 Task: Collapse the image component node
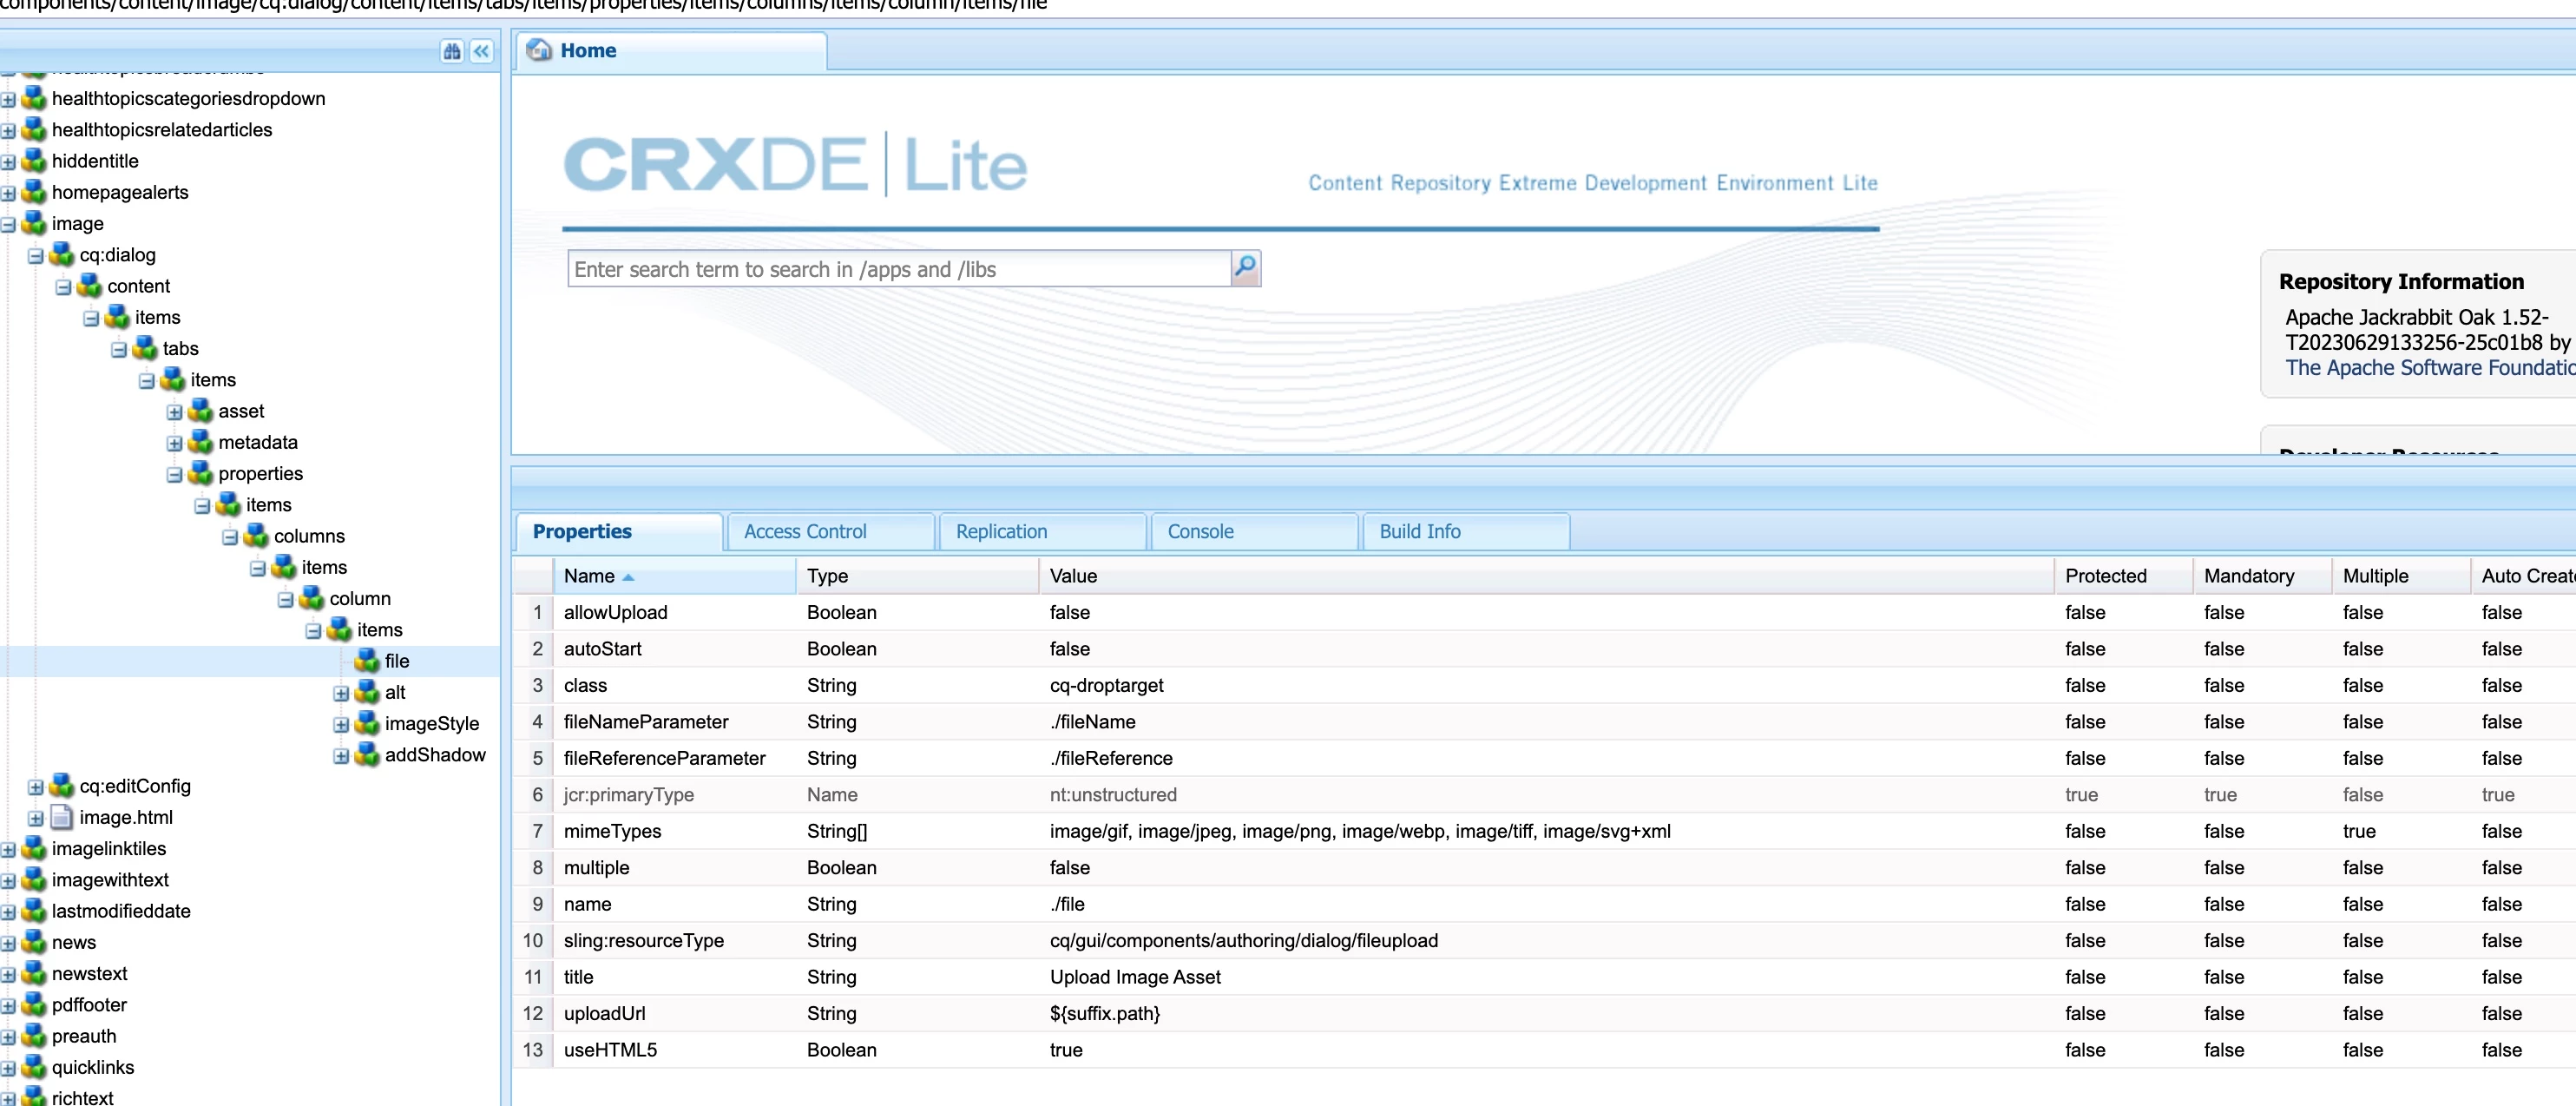[x=8, y=224]
